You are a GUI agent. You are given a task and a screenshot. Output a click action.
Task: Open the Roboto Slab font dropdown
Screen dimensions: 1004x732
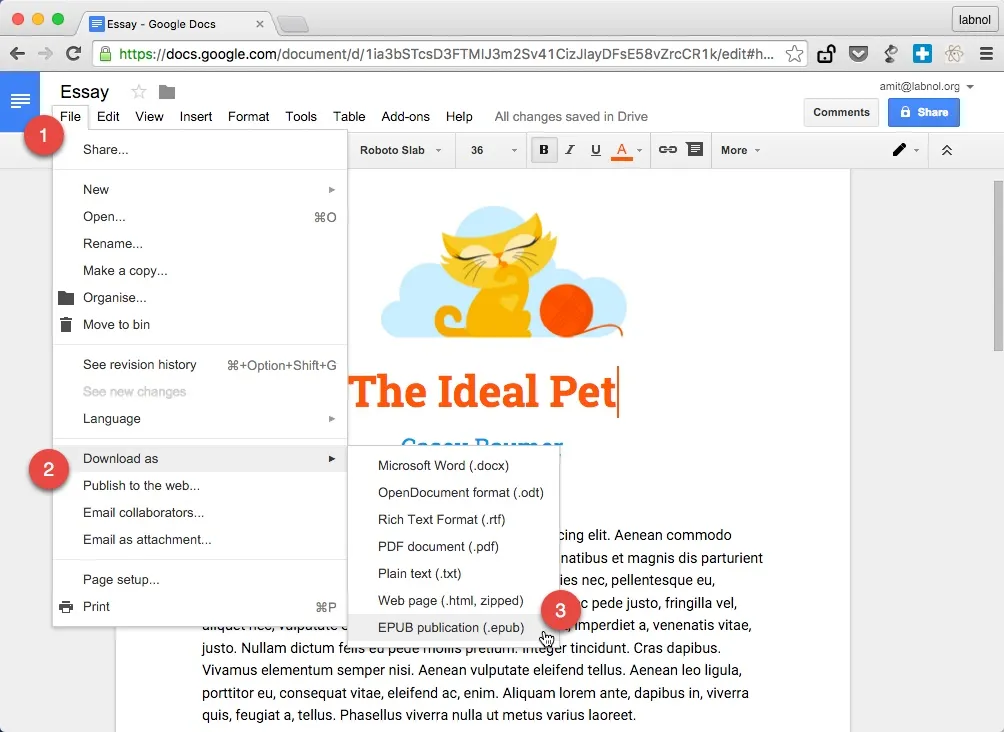point(399,150)
